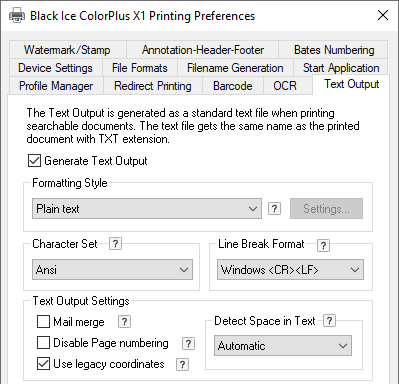This screenshot has height=384, width=399.
Task: Select the Device Settings tab
Action: click(55, 68)
